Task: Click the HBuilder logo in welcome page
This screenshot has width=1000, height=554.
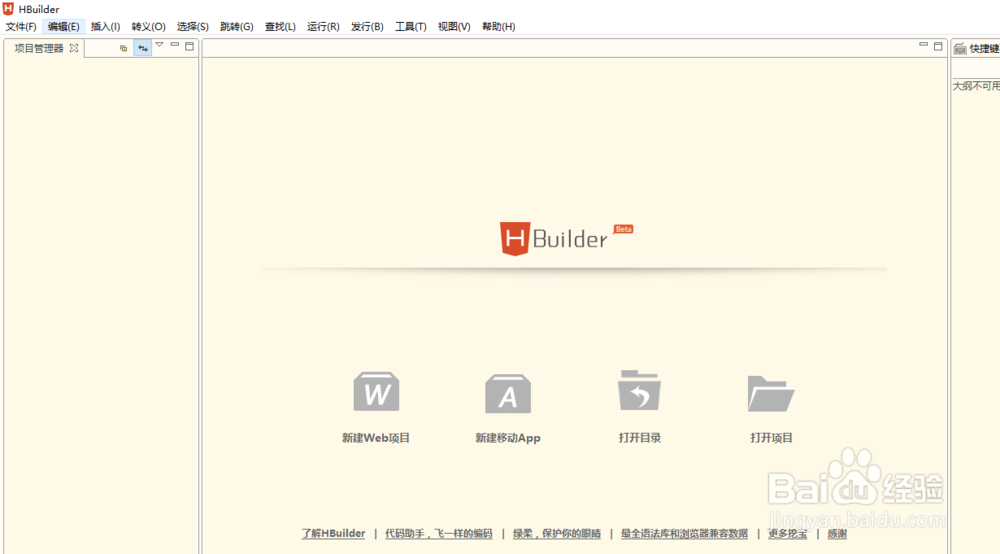Action: (566, 238)
